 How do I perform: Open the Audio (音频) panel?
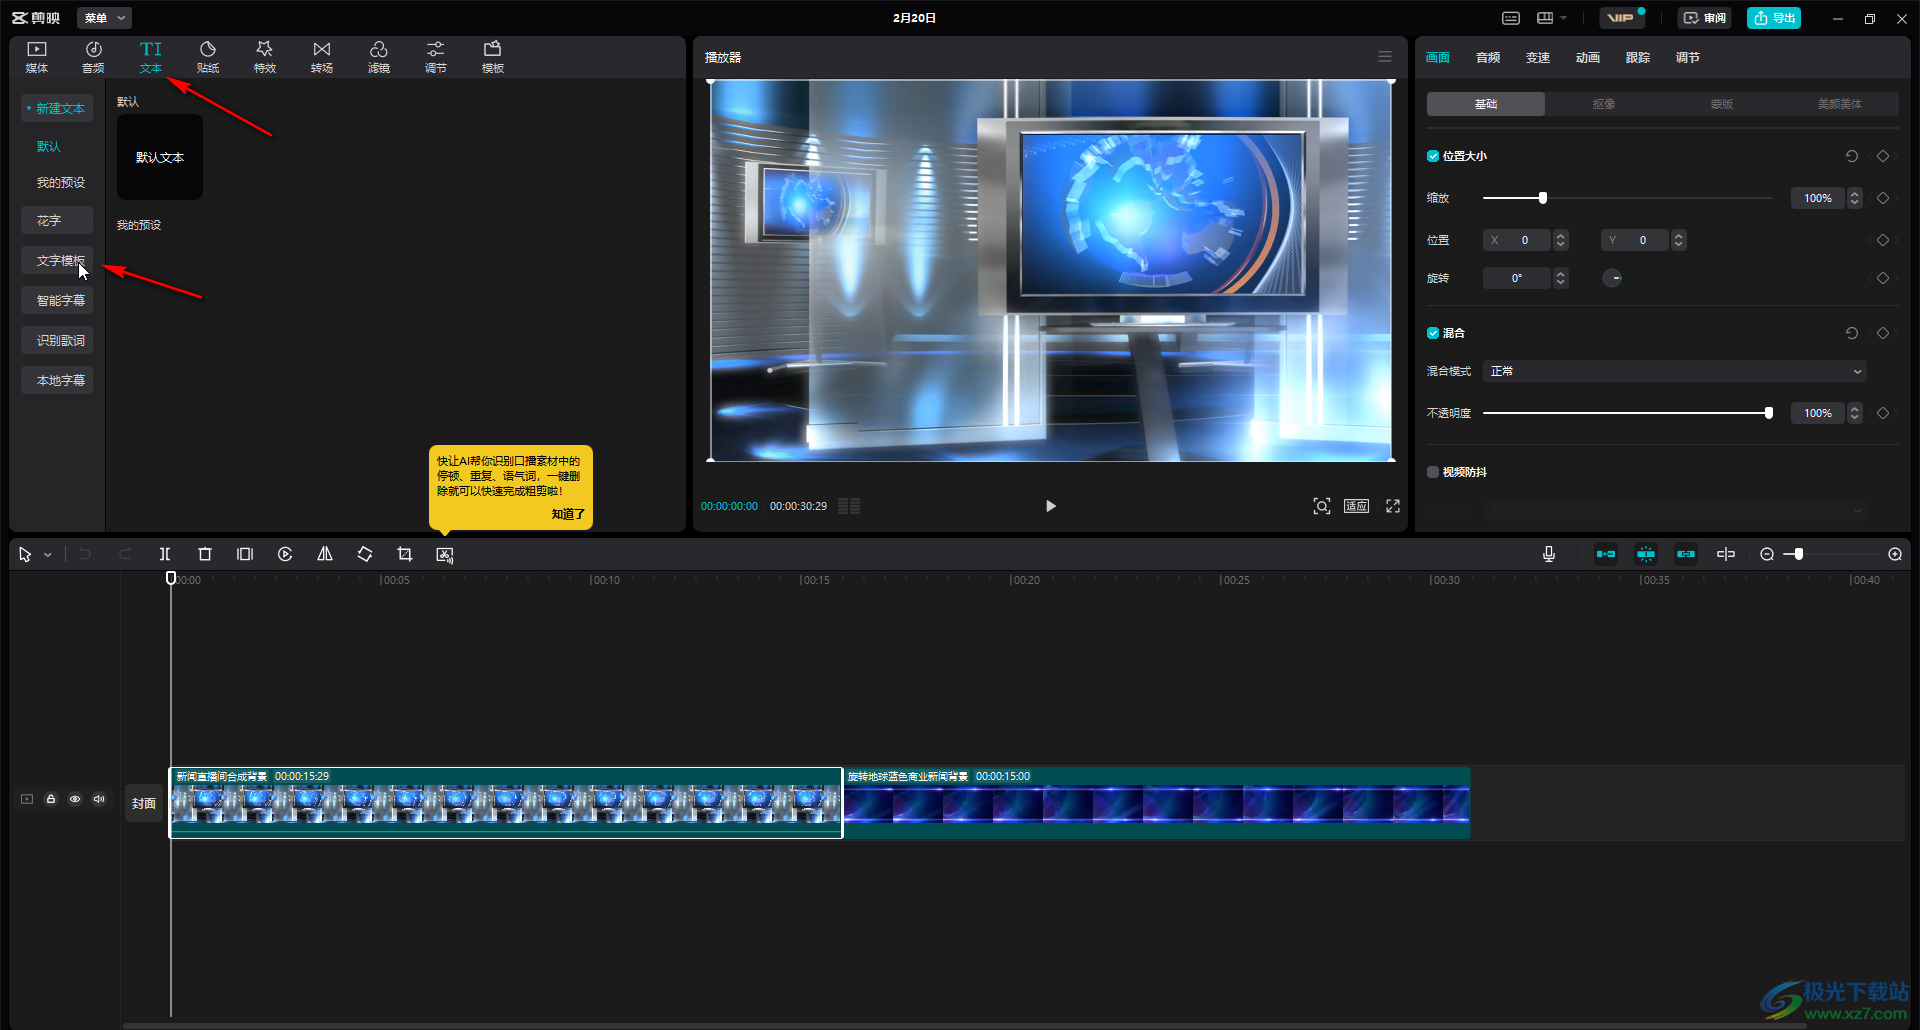(93, 57)
